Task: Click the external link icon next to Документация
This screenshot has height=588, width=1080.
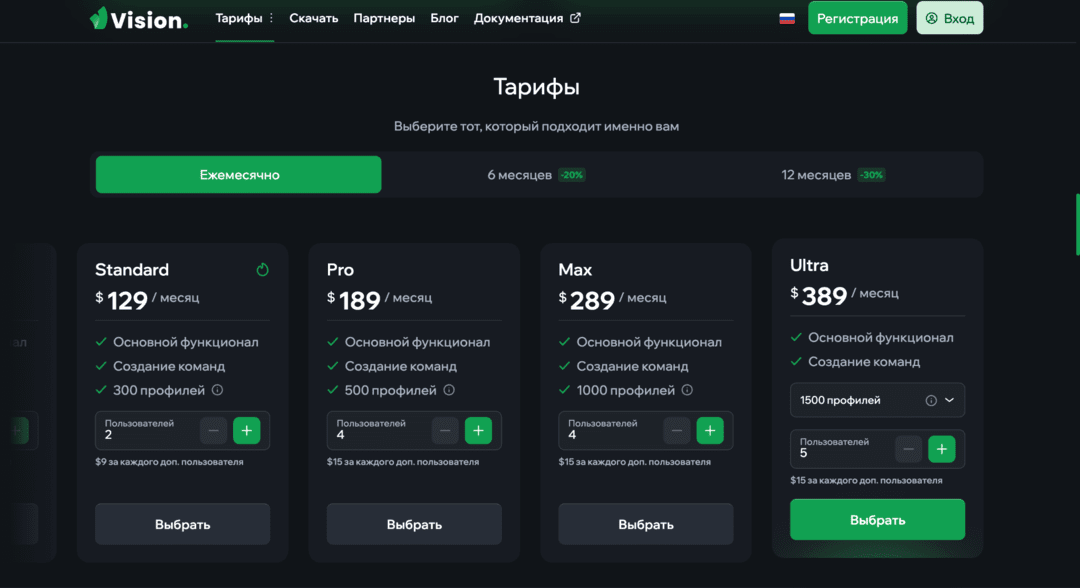Action: 575,18
